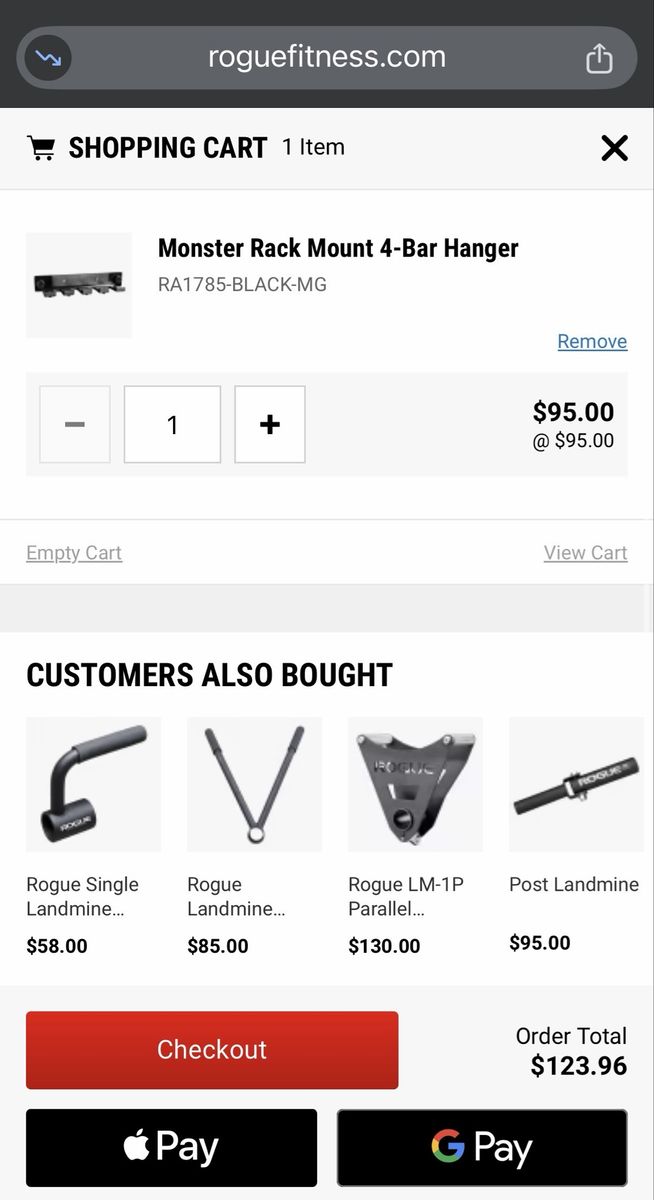Tap the browser share icon

click(x=598, y=58)
